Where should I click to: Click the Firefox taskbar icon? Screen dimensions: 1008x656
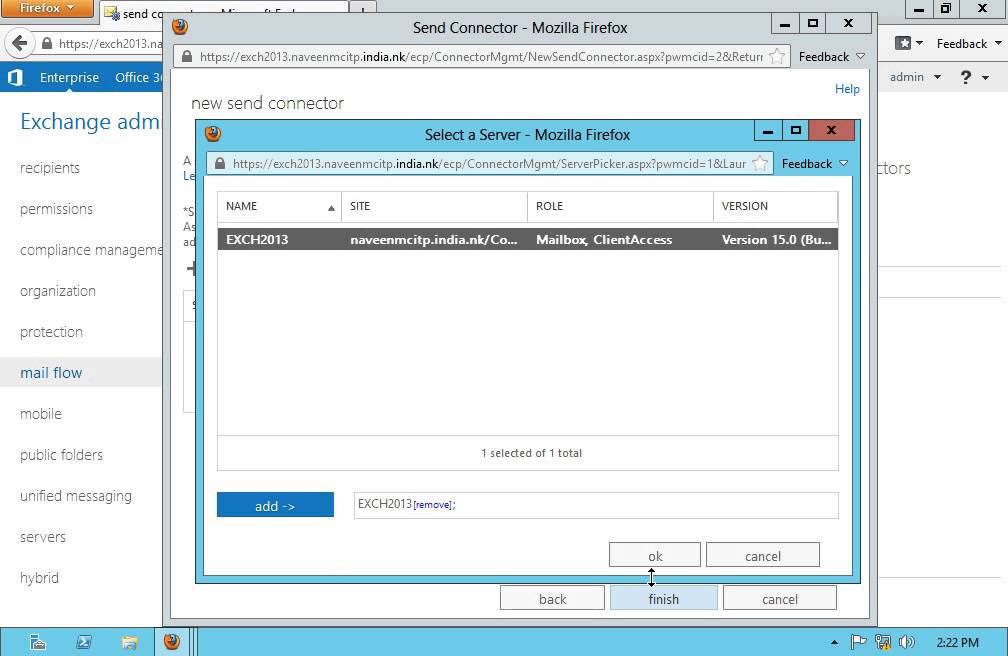pyautogui.click(x=172, y=642)
